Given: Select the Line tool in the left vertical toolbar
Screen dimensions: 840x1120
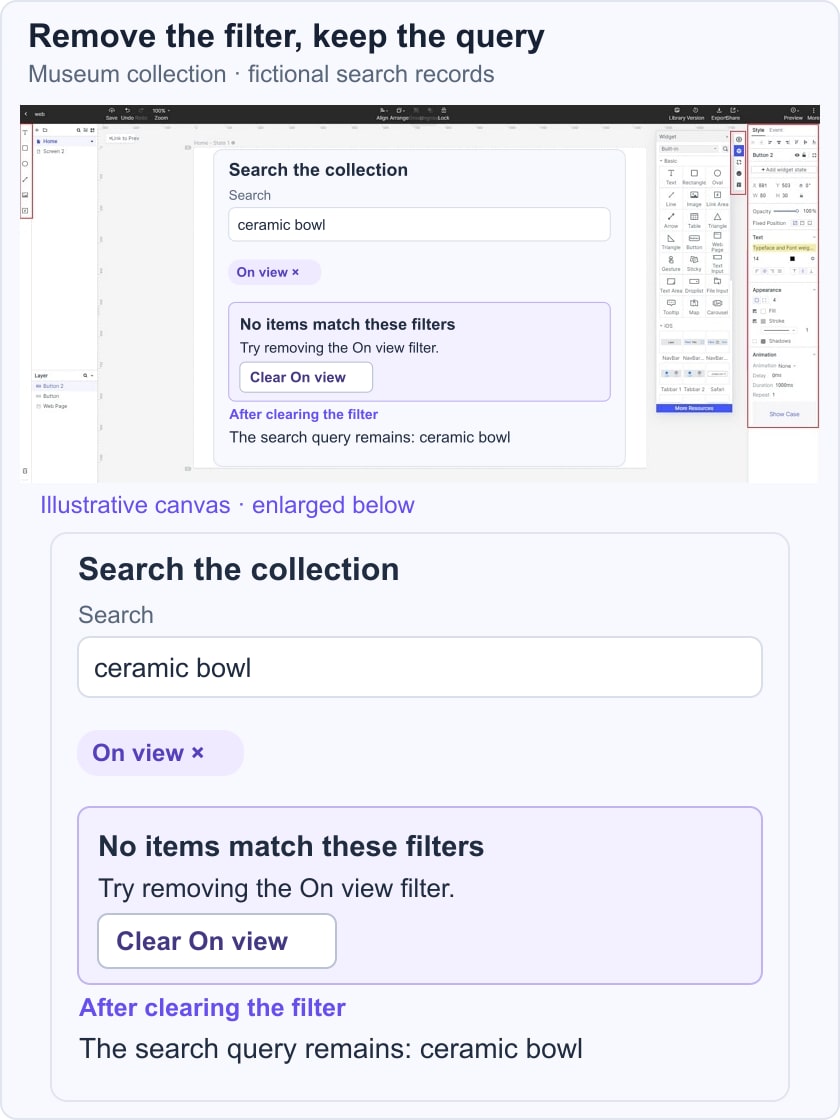Looking at the screenshot, I should click(x=25, y=179).
